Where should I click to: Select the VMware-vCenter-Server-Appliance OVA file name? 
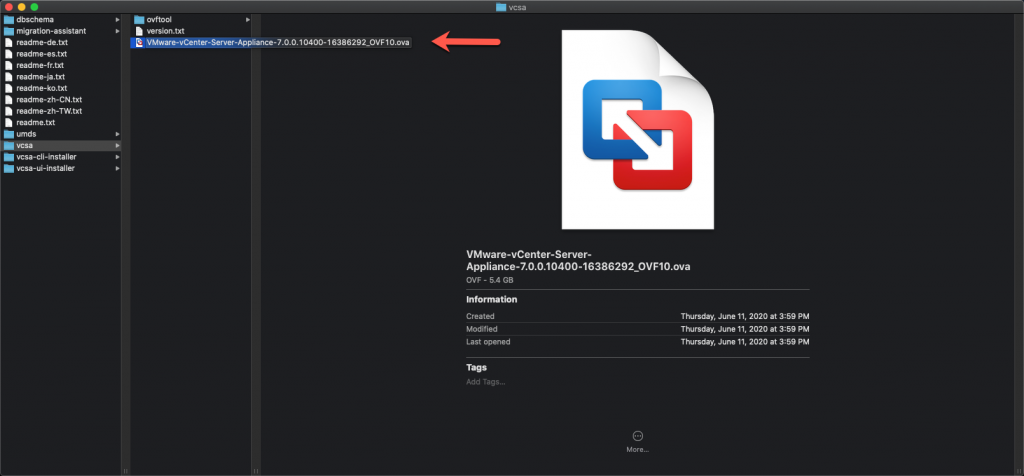pyautogui.click(x=278, y=42)
